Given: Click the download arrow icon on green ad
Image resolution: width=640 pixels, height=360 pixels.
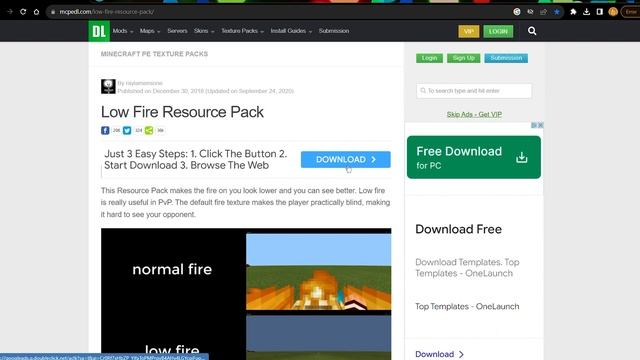Looking at the screenshot, I should point(522,158).
